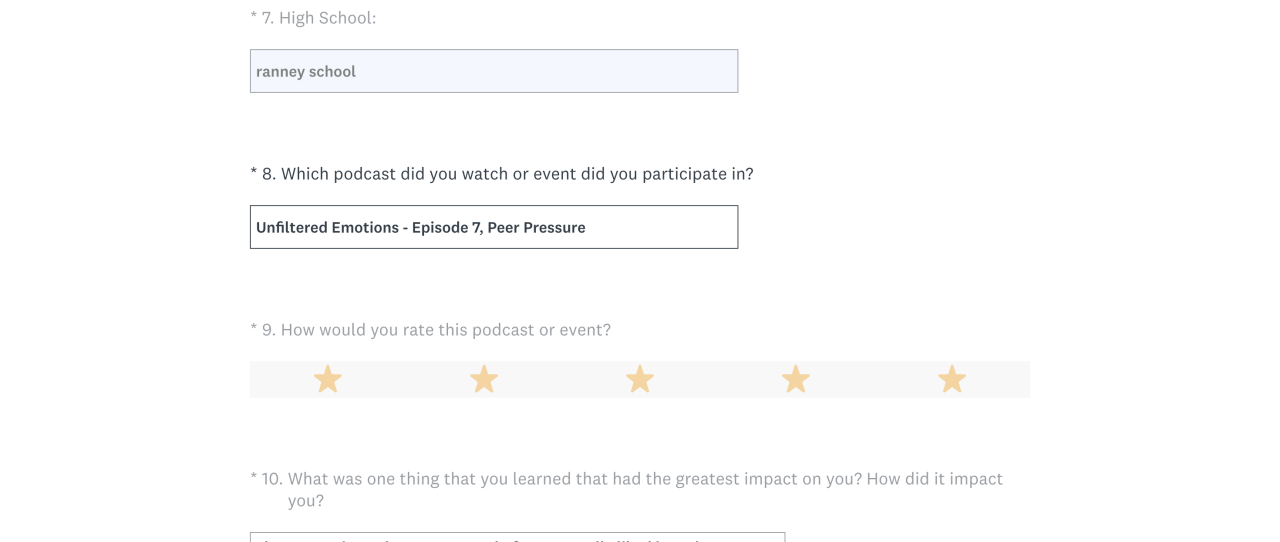Focus the question 10 answer box
Viewport: 1280px width, 542px height.
pyautogui.click(x=517, y=537)
